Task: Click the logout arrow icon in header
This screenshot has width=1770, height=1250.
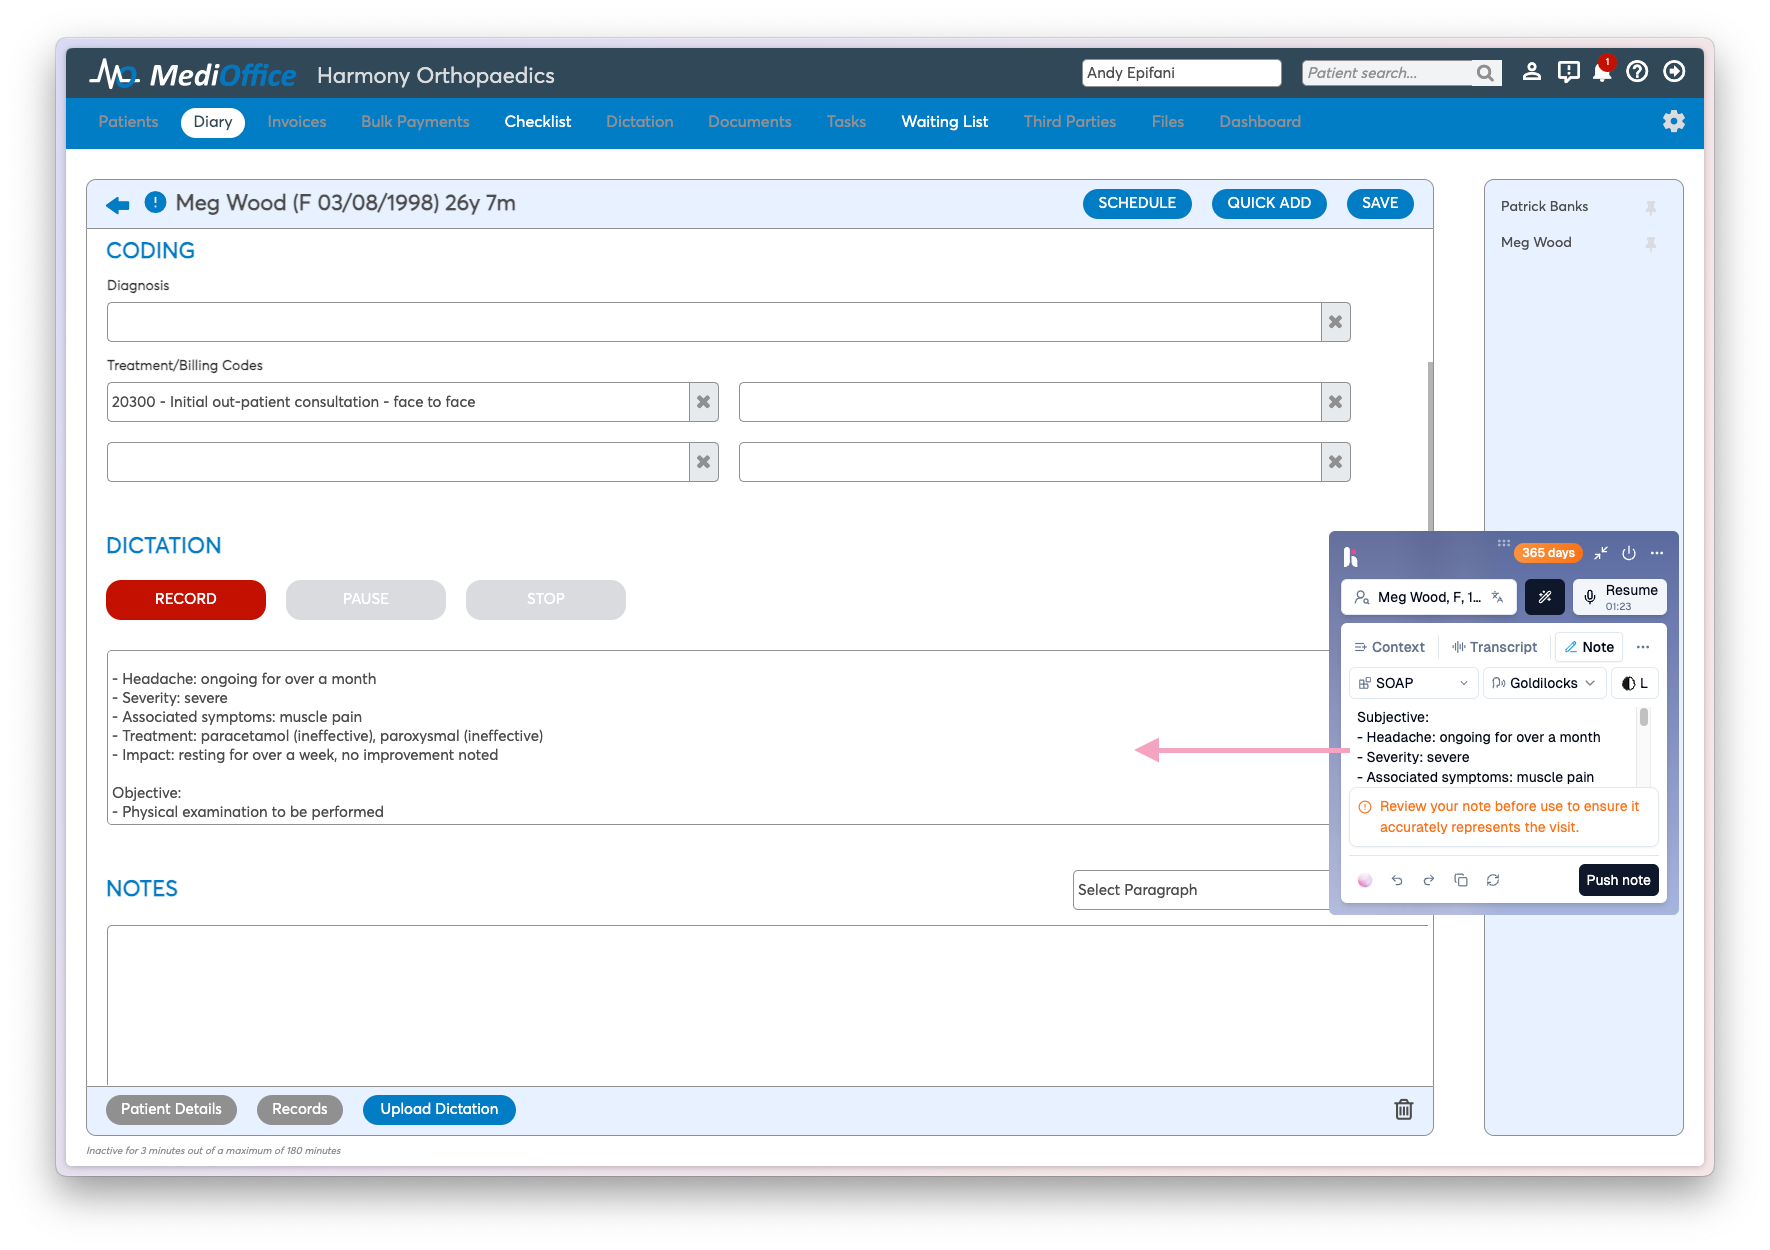Action: pos(1674,72)
